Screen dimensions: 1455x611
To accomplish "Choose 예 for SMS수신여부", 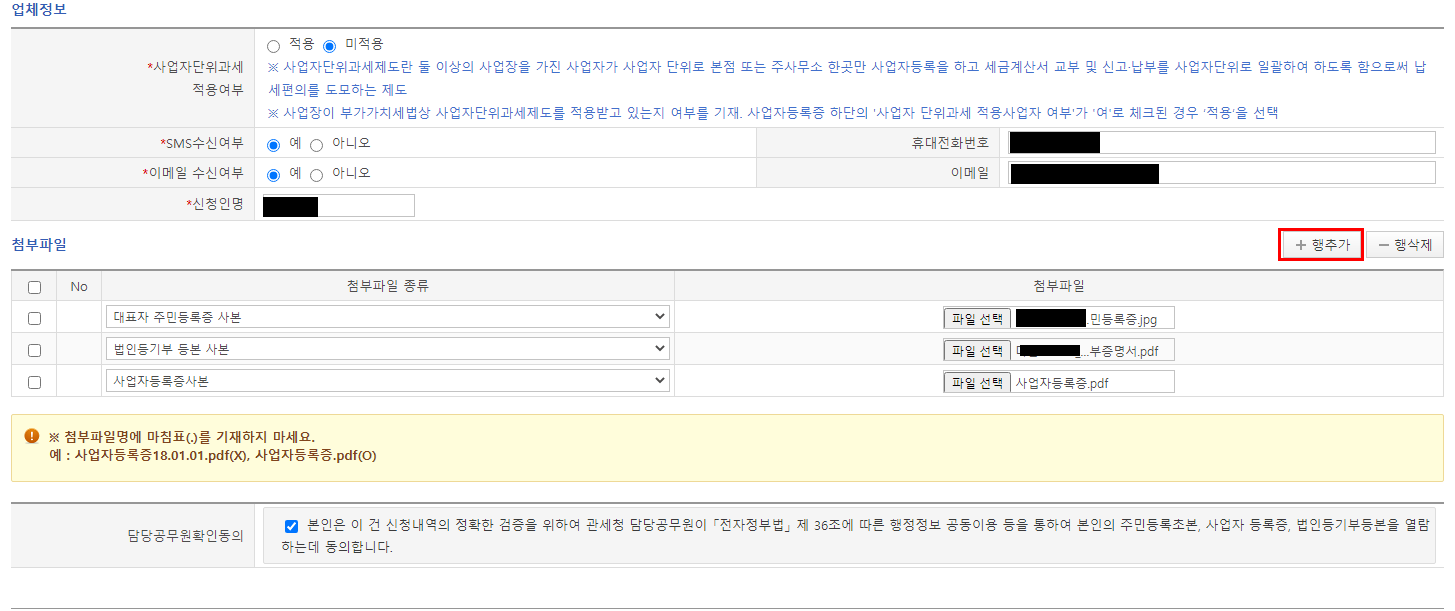I will click(273, 145).
